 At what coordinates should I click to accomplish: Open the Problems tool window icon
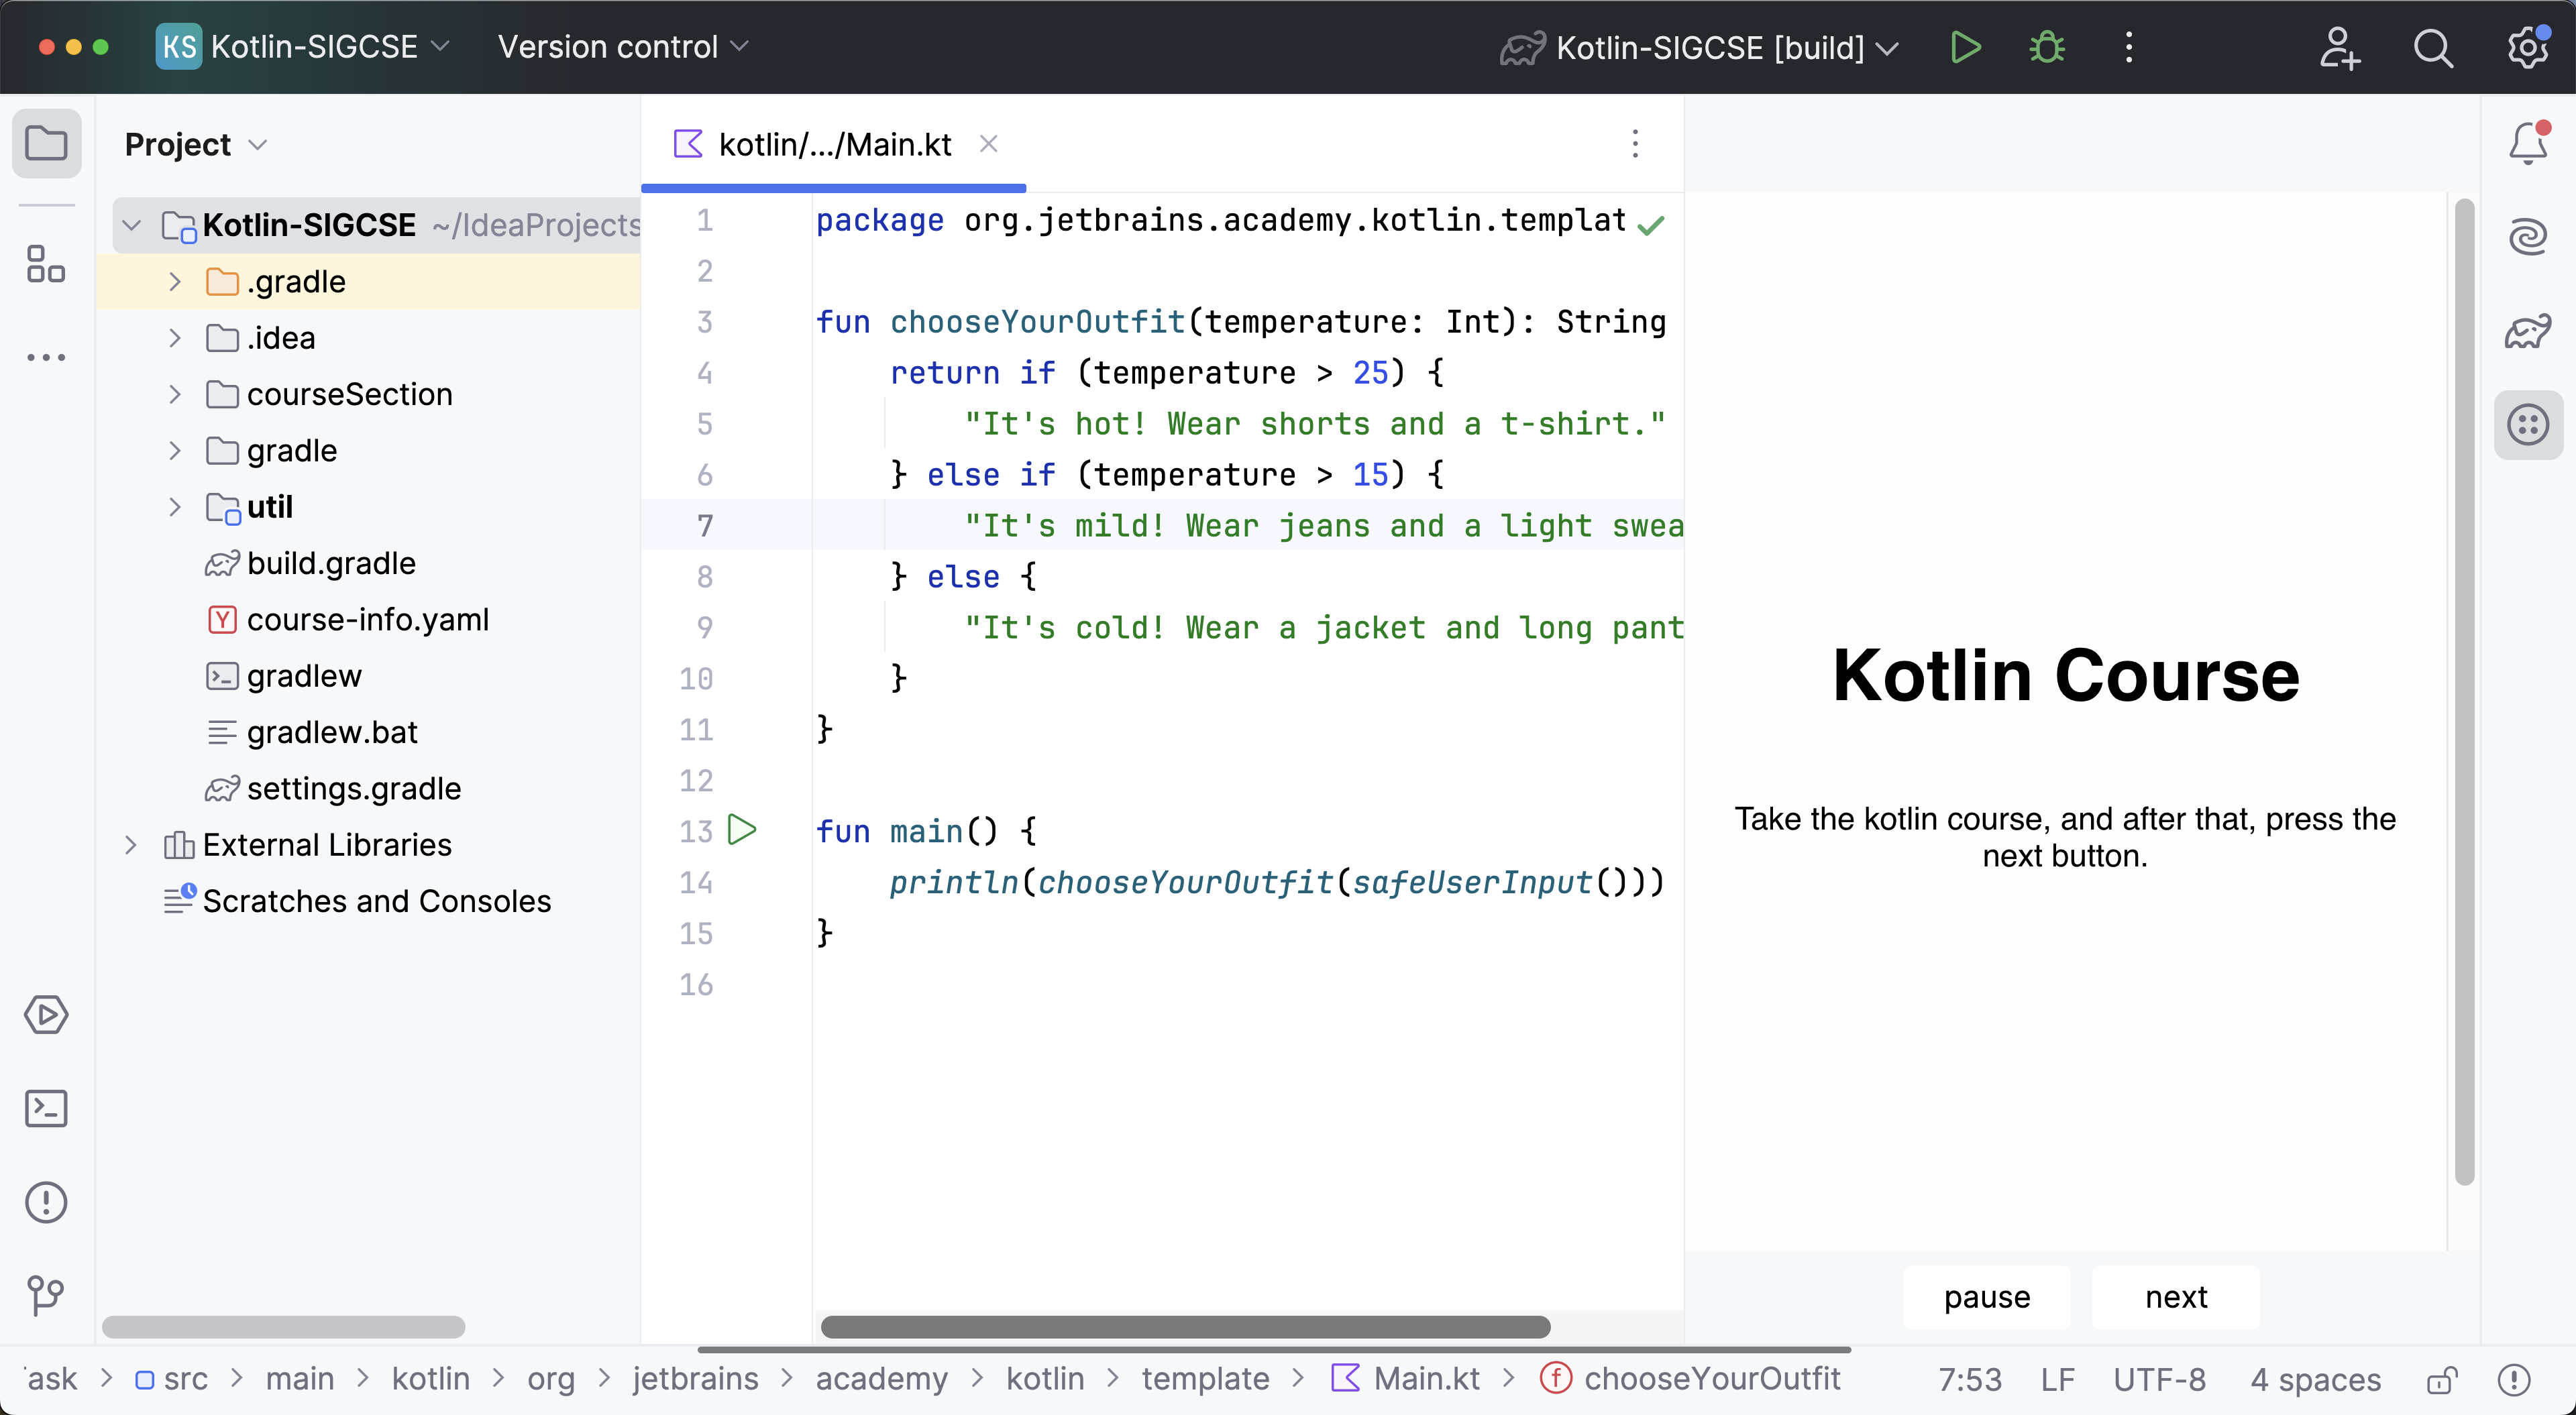(x=46, y=1202)
